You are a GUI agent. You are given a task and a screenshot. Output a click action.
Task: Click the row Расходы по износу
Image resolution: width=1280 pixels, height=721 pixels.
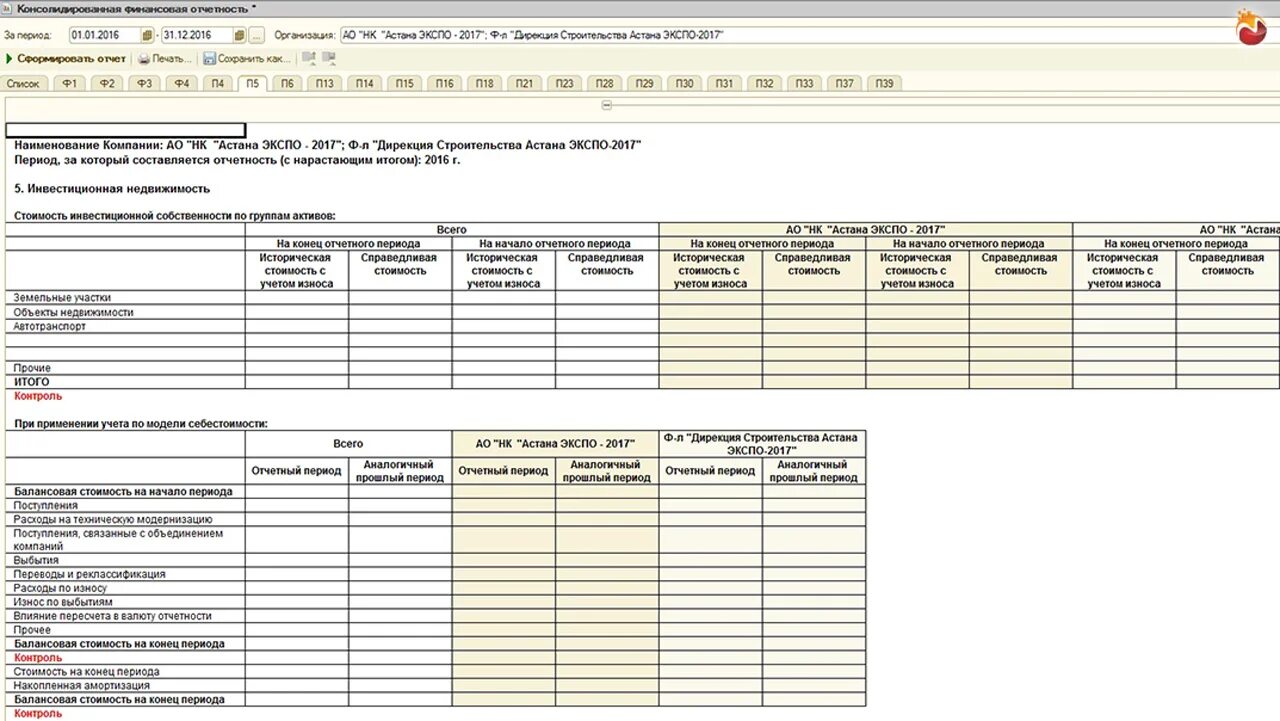tap(60, 589)
